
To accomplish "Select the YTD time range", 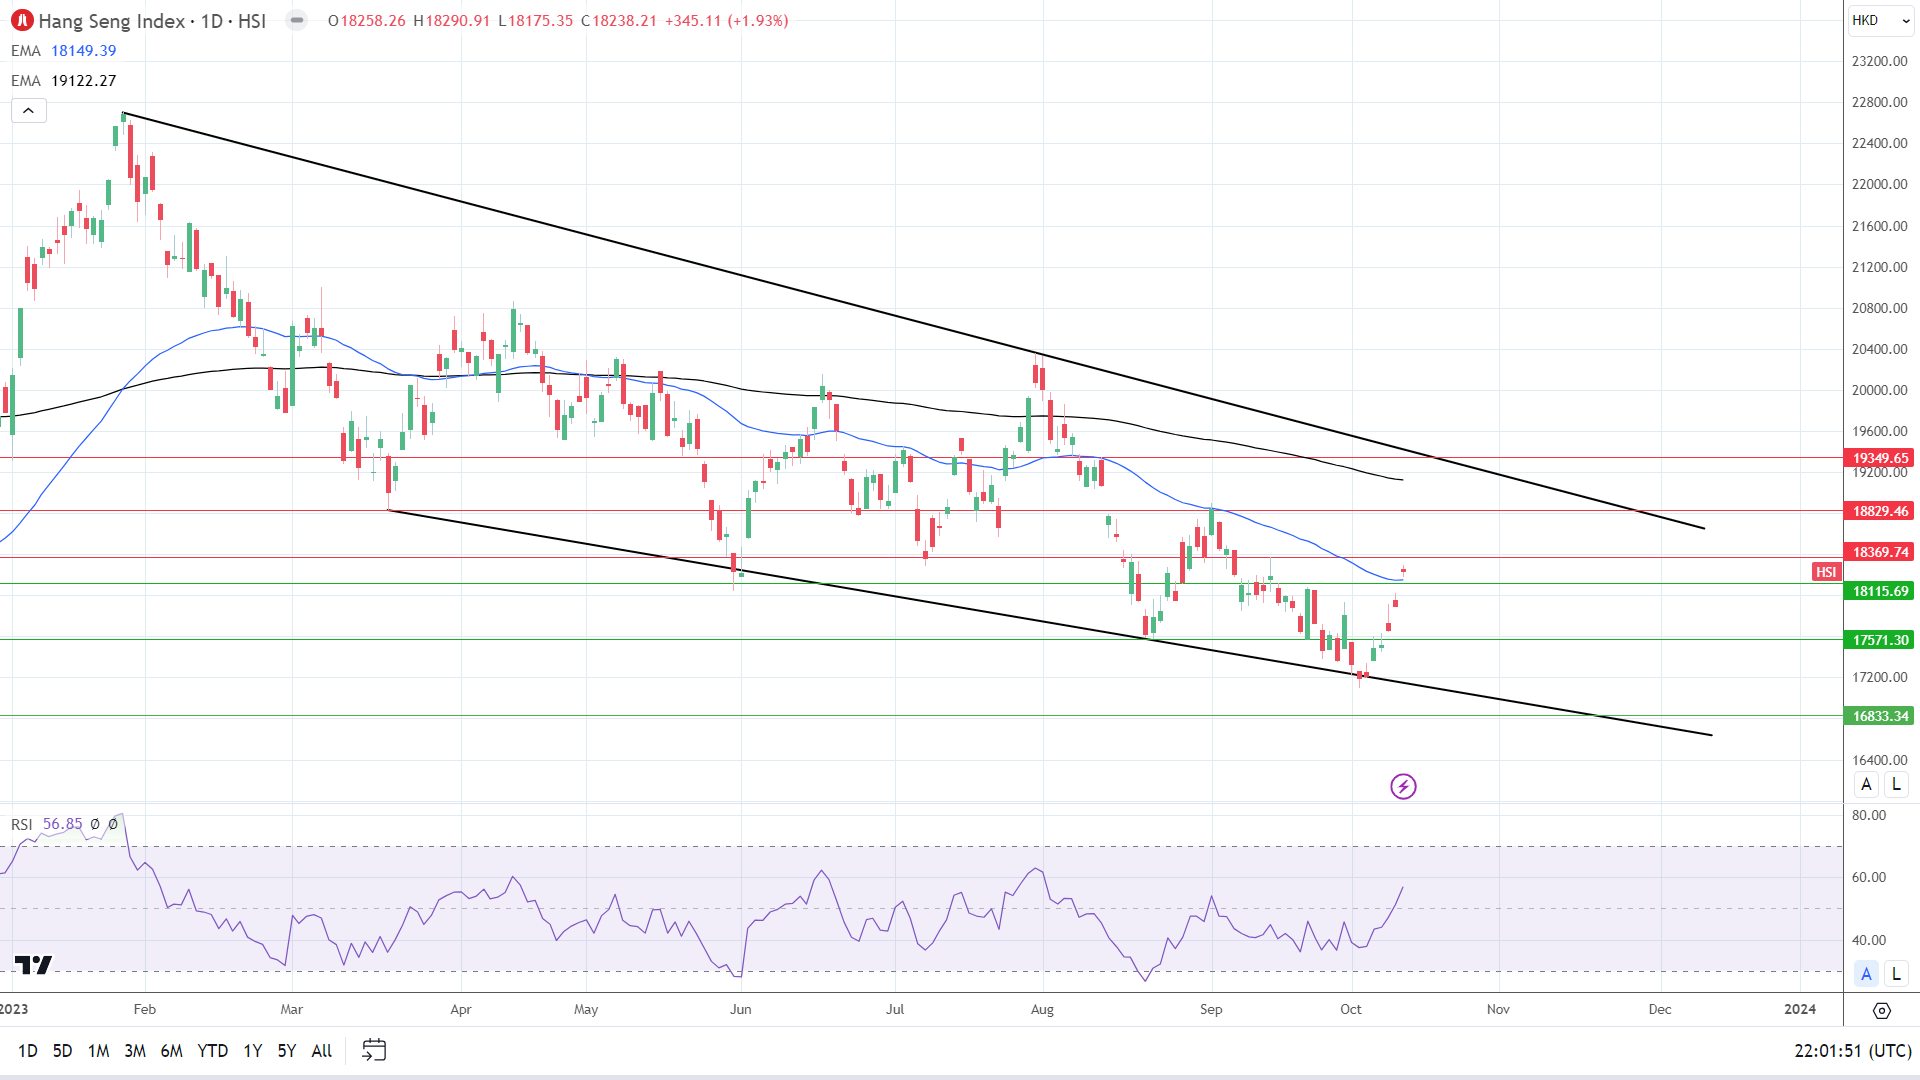I will (x=213, y=1051).
